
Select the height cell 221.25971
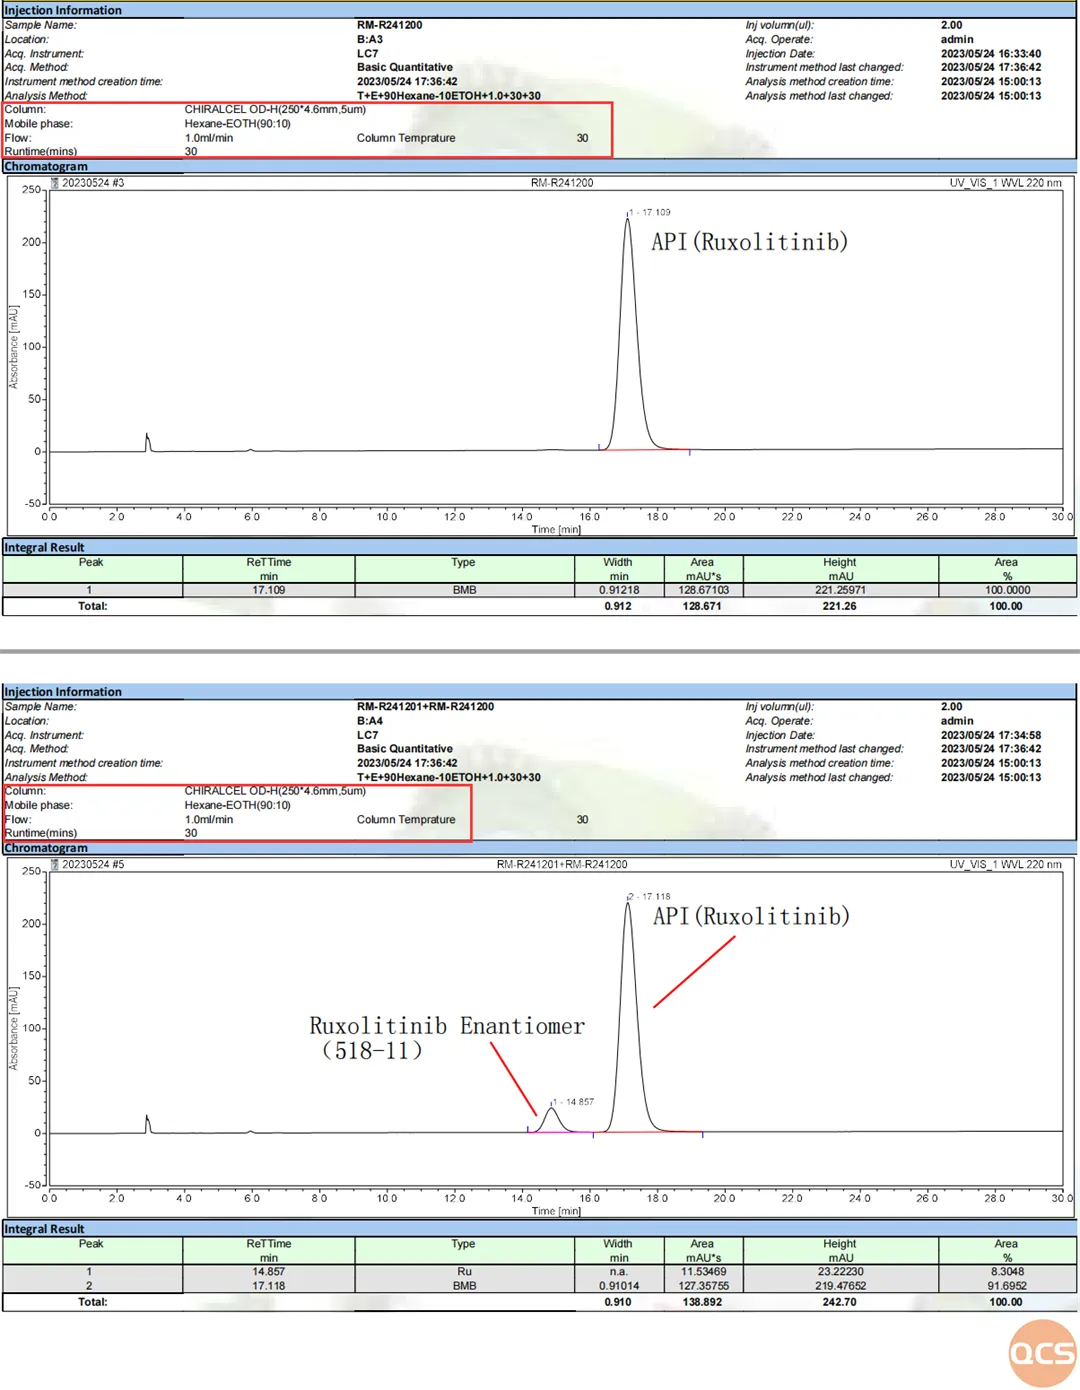[840, 590]
